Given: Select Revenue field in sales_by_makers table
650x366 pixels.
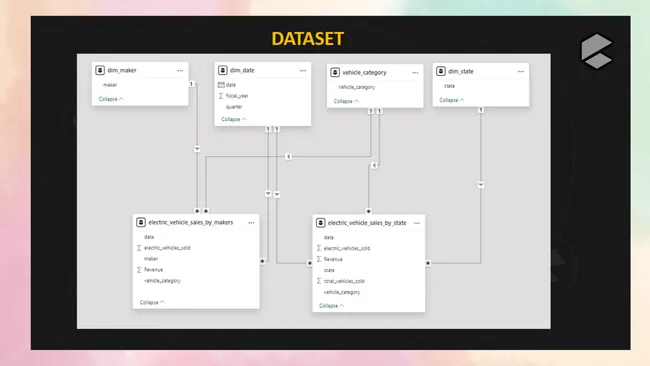Looking at the screenshot, I should pos(153,269).
